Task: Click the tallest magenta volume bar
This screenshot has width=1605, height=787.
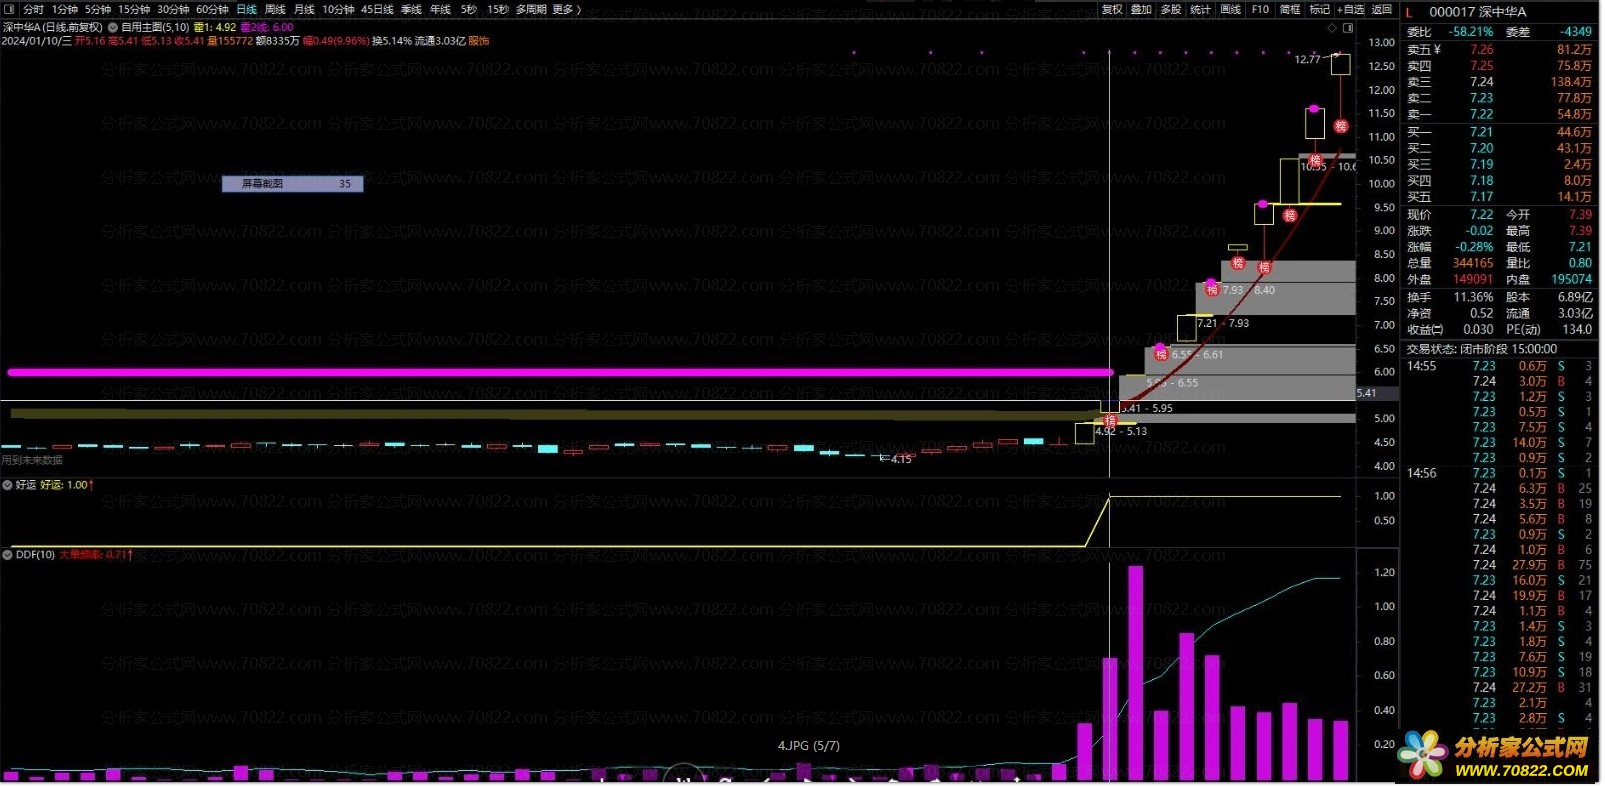Action: [1135, 672]
